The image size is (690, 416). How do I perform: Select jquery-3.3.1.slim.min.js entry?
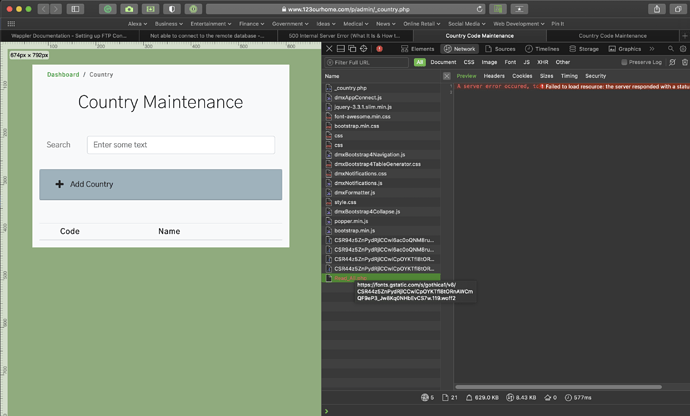[x=381, y=107]
